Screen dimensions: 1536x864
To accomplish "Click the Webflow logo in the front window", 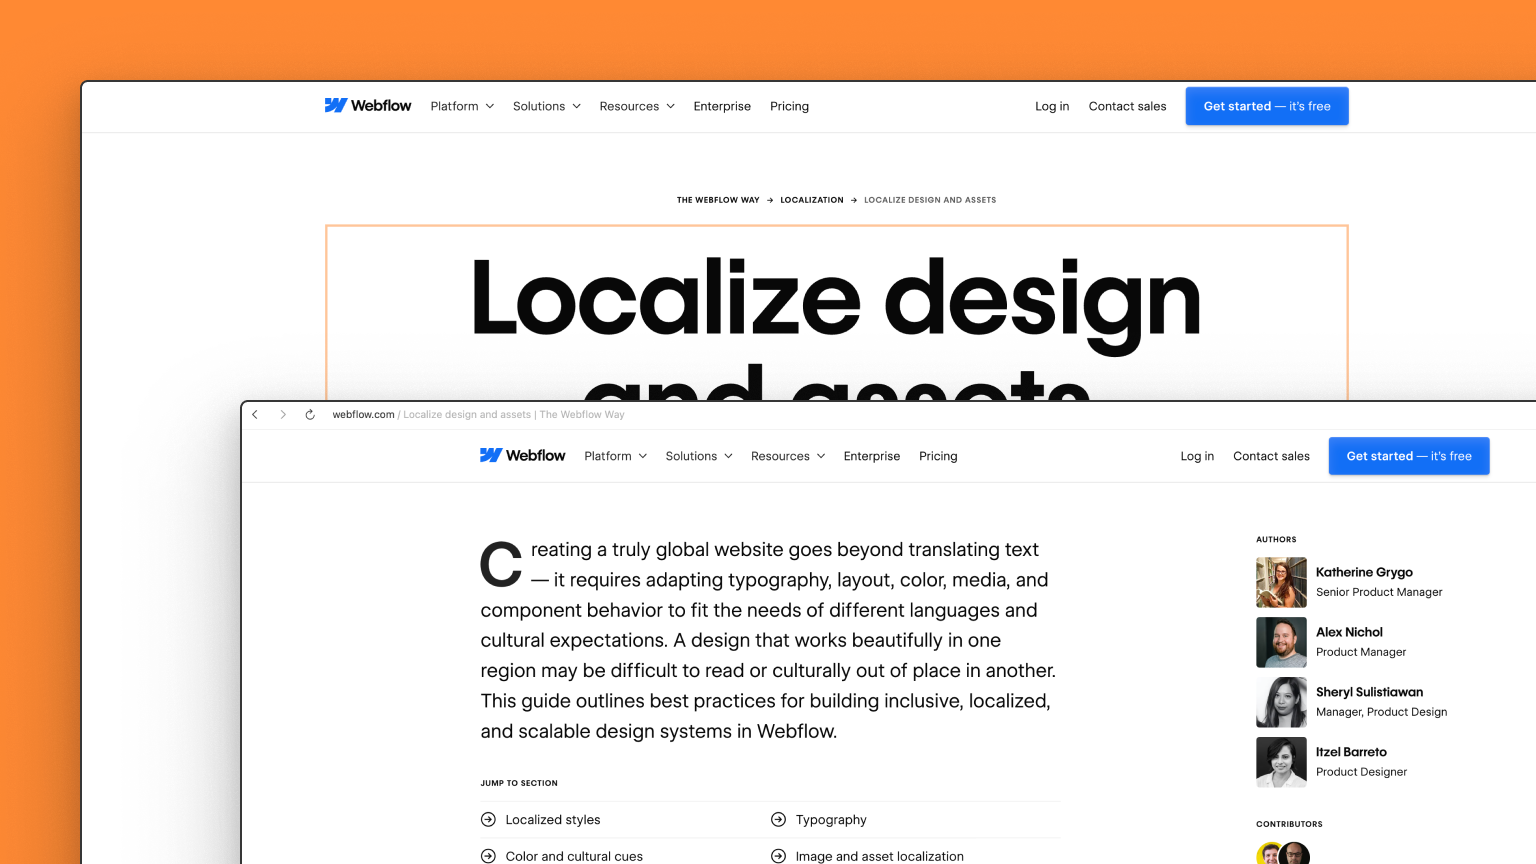I will coord(522,456).
